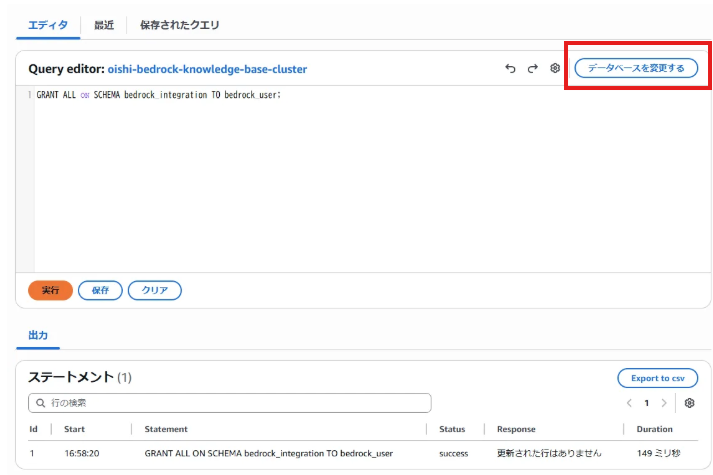This screenshot has height=475, width=713.
Task: Open the oishi-bedrock-knowledge-base-cluster link
Action: 207,69
